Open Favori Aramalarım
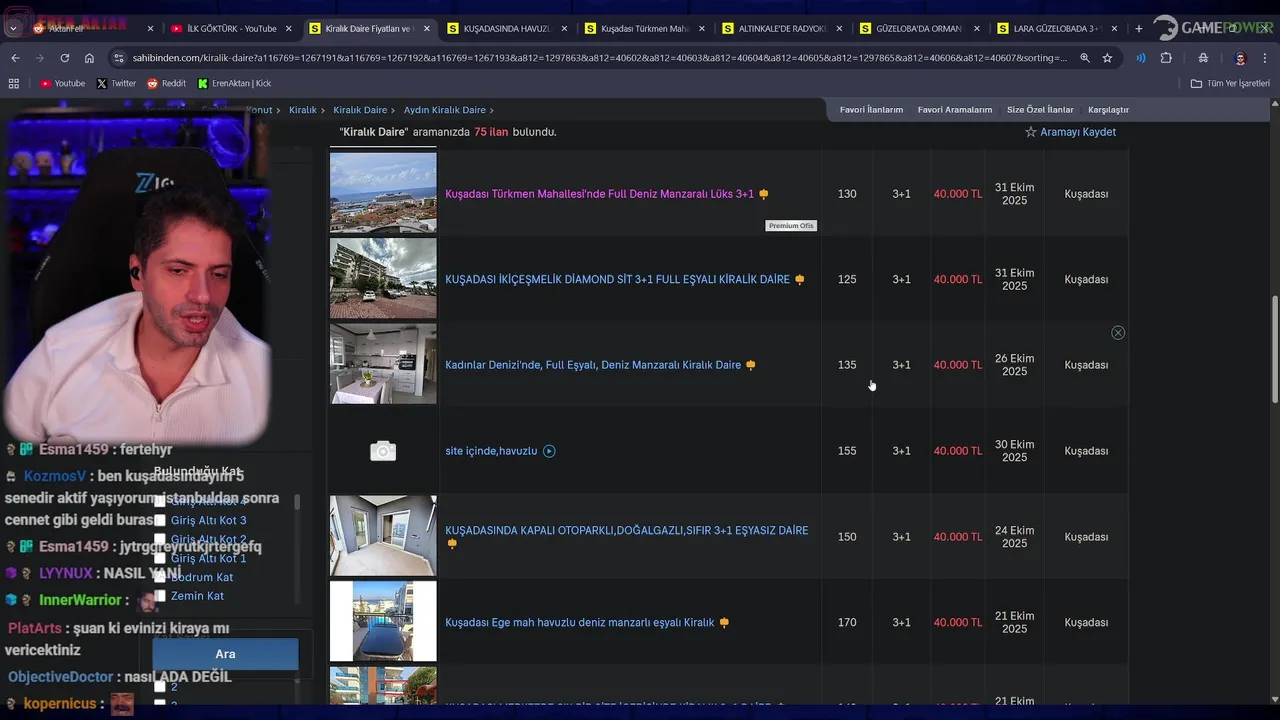 [x=955, y=110]
